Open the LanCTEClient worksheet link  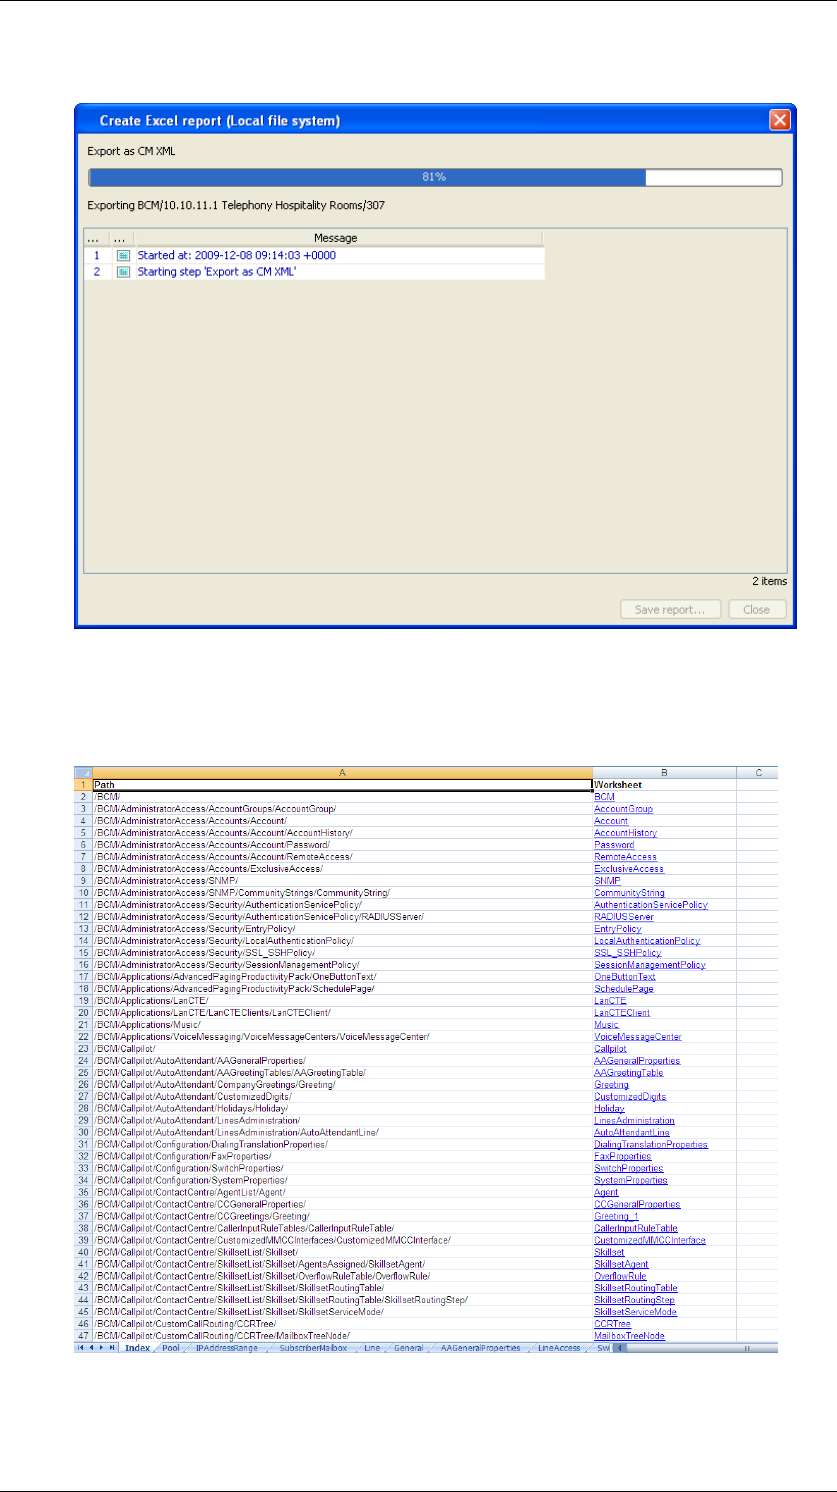[x=622, y=1012]
